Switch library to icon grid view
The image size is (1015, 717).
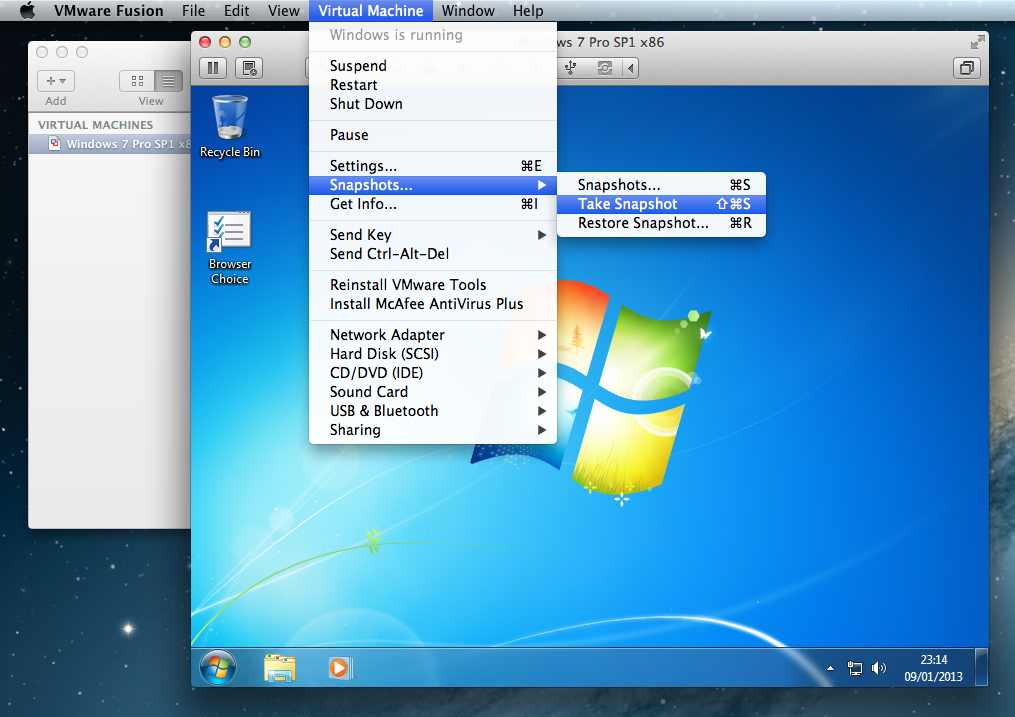(x=137, y=81)
